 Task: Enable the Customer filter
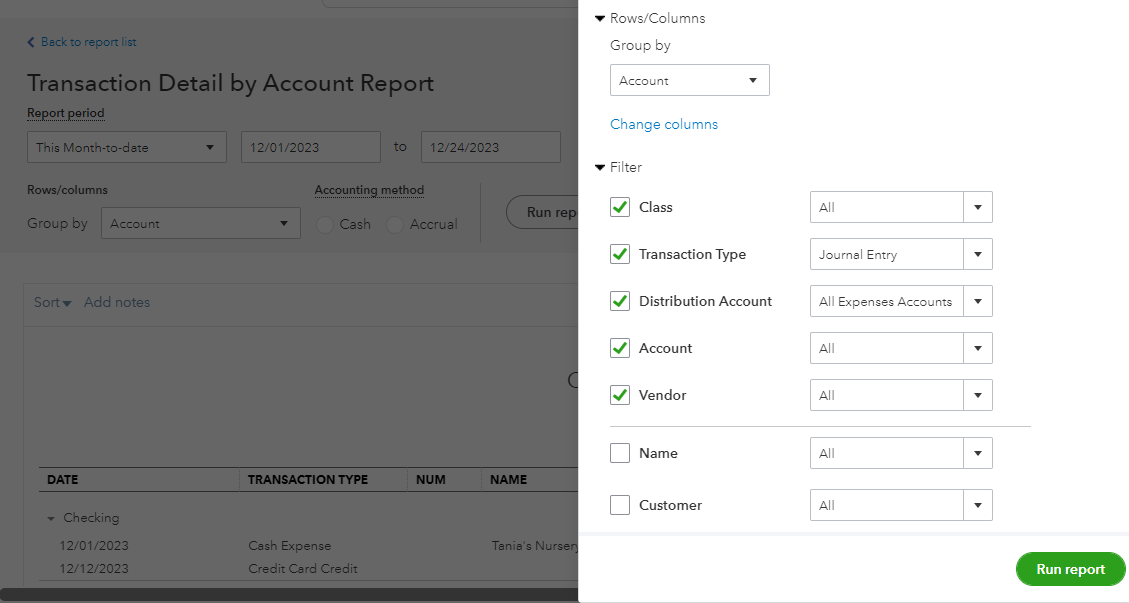click(x=620, y=505)
